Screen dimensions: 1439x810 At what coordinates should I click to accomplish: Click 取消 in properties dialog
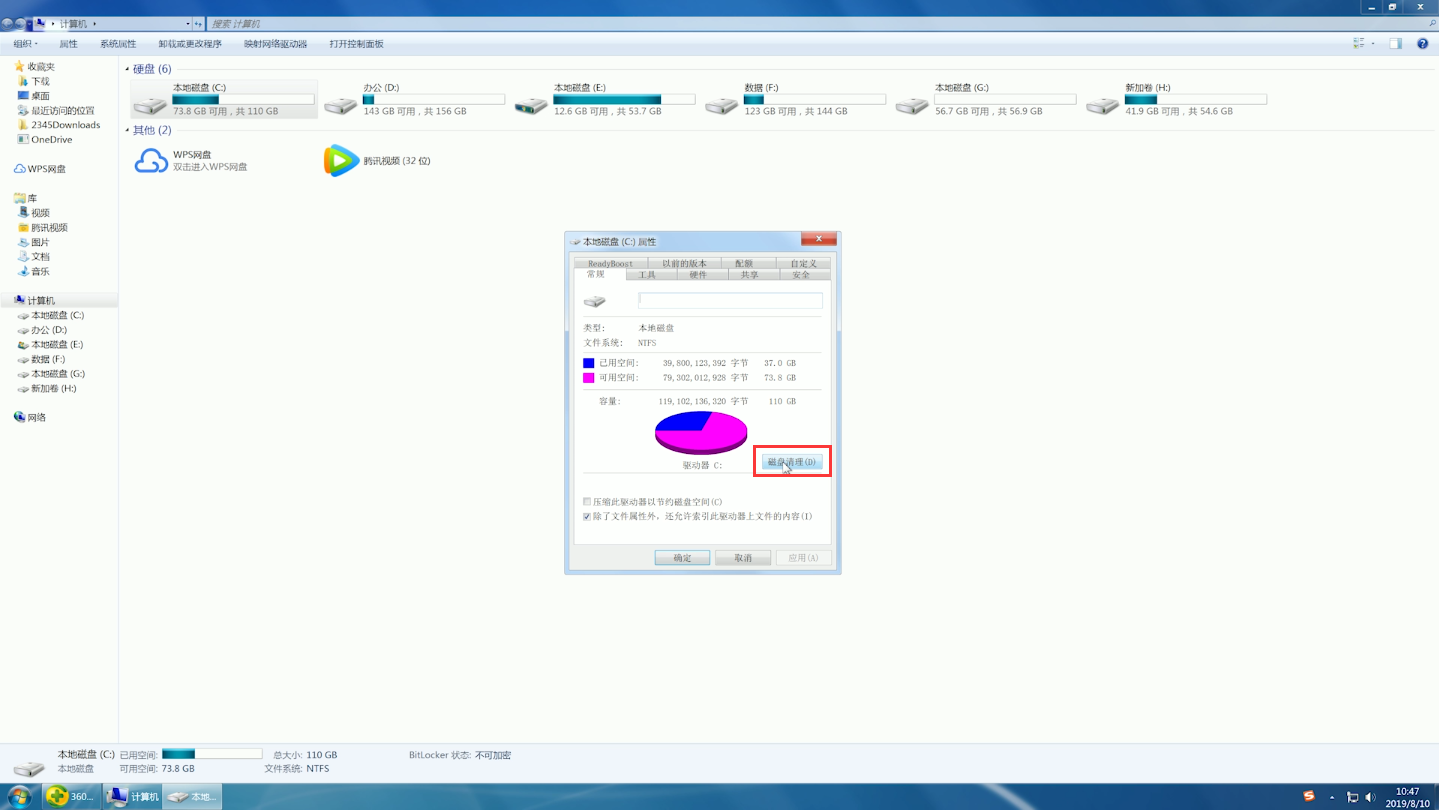pos(743,558)
